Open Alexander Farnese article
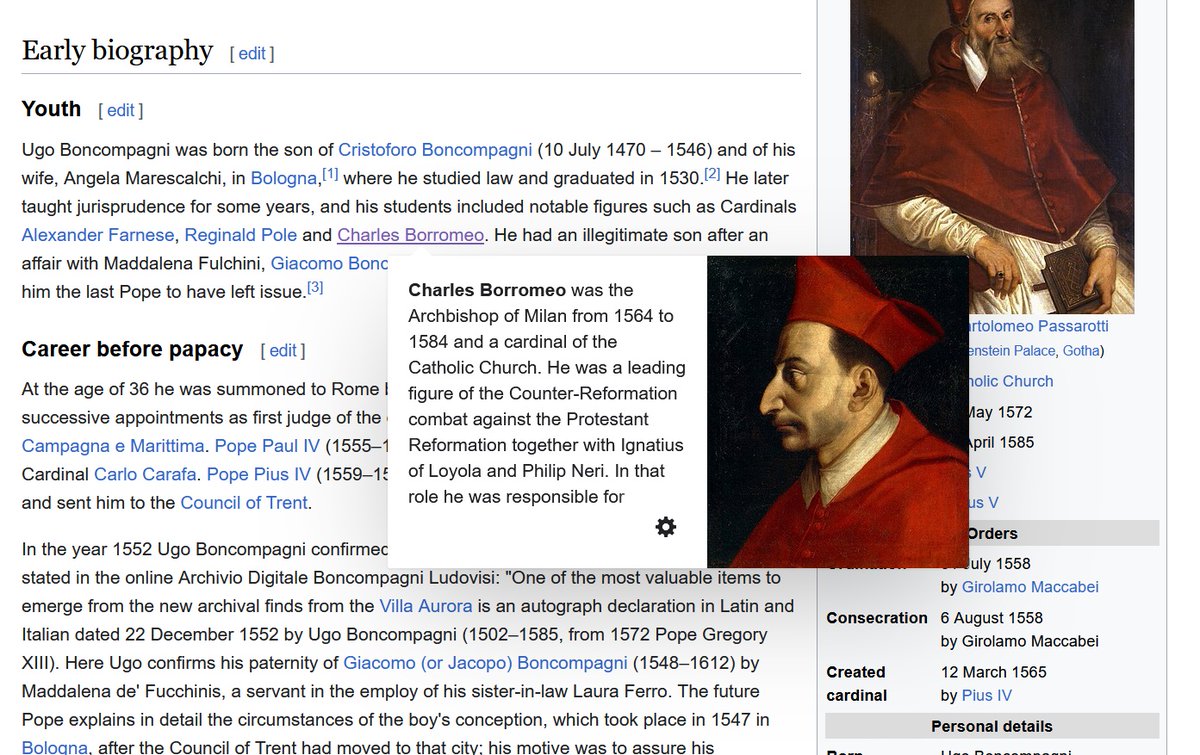 pos(99,236)
